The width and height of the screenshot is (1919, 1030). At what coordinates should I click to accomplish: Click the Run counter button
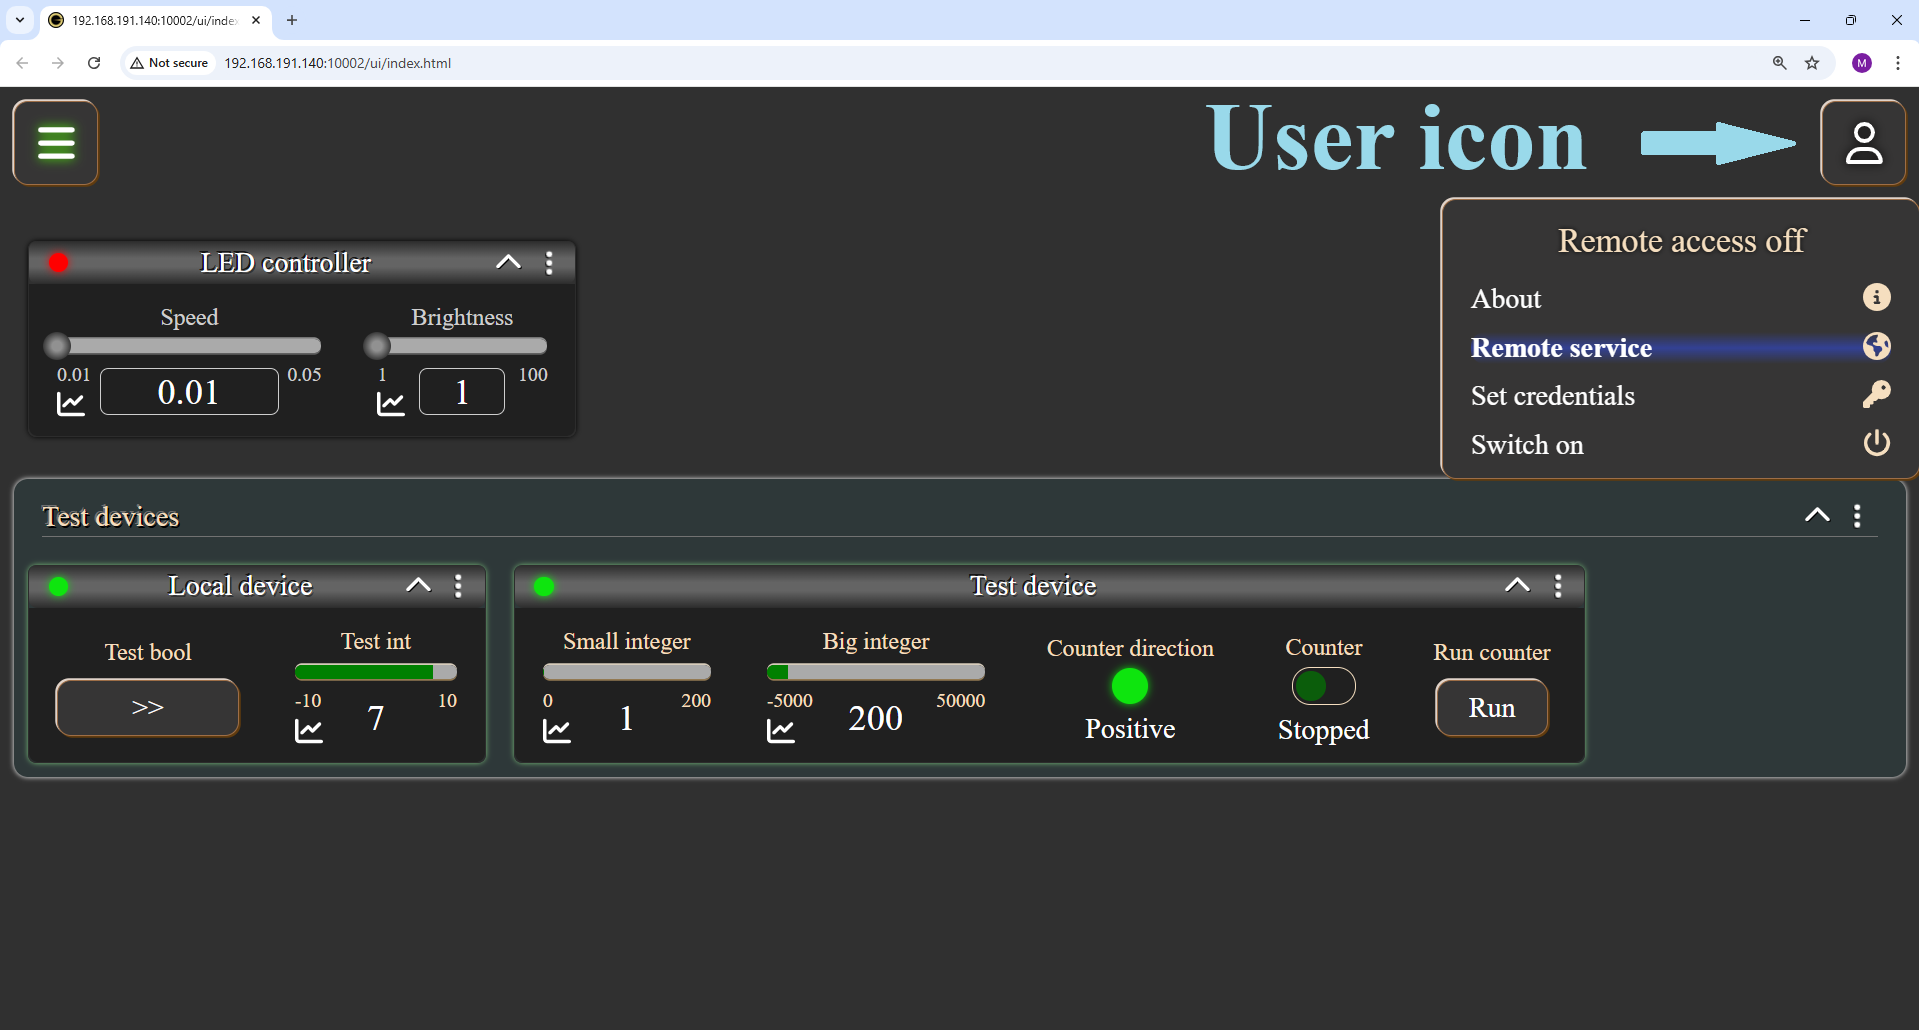1491,708
